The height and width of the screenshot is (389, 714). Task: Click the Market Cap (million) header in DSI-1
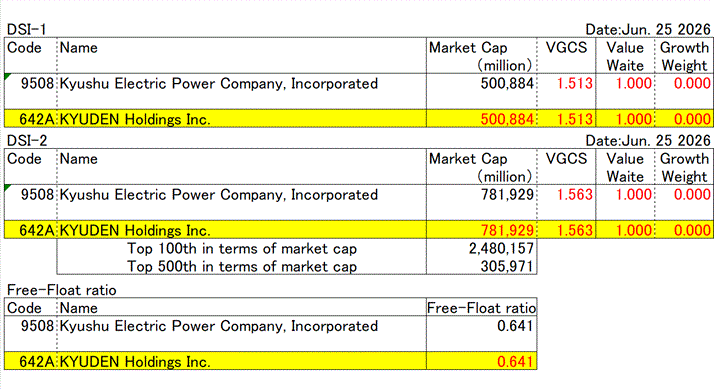click(x=481, y=56)
